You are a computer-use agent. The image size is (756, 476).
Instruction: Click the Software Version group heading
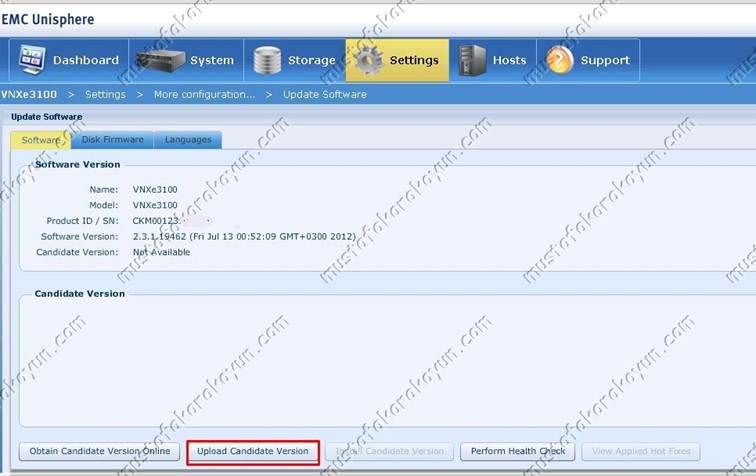(77, 164)
